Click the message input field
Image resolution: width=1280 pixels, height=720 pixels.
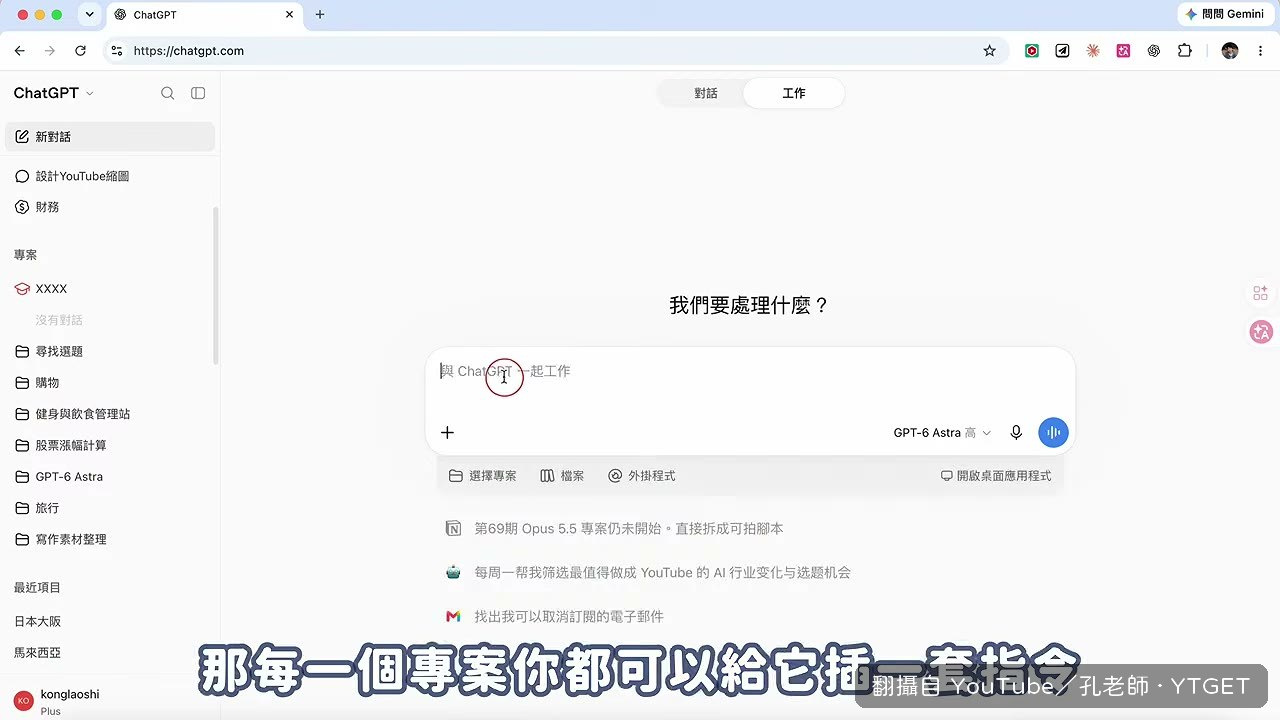(750, 372)
